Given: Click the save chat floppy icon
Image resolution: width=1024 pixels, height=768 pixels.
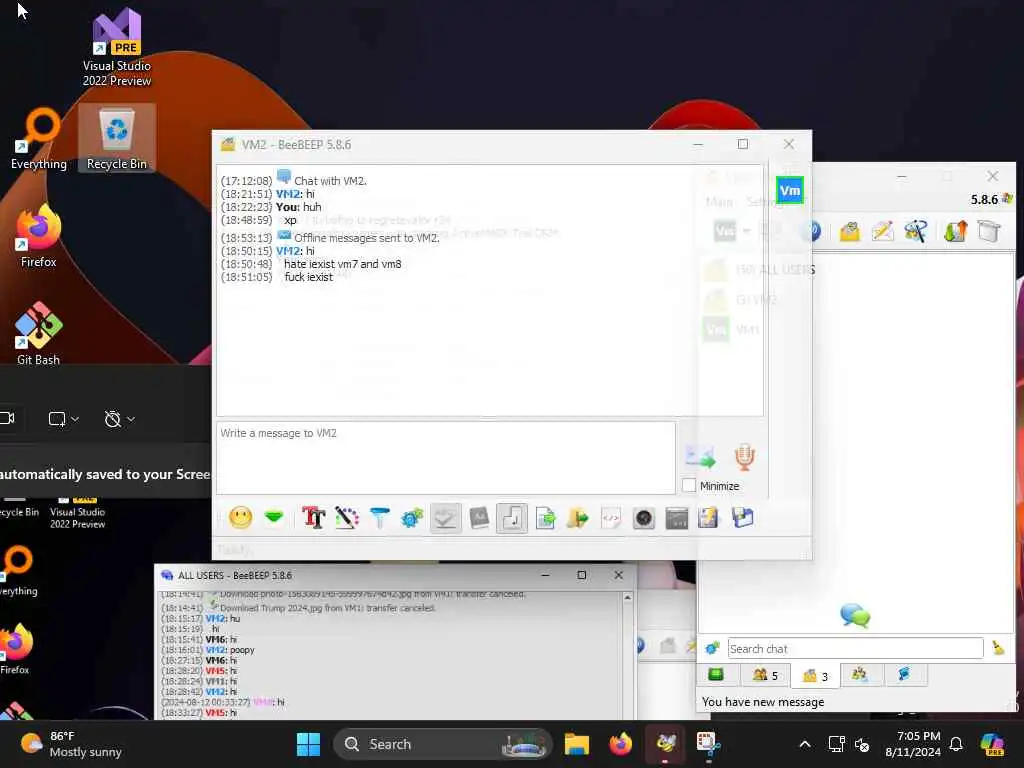Looking at the screenshot, I should pyautogui.click(x=743, y=518).
